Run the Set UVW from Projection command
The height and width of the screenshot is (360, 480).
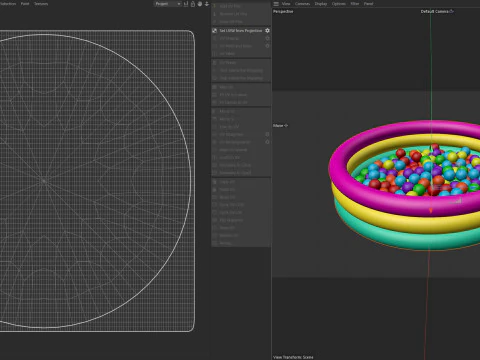(241, 31)
